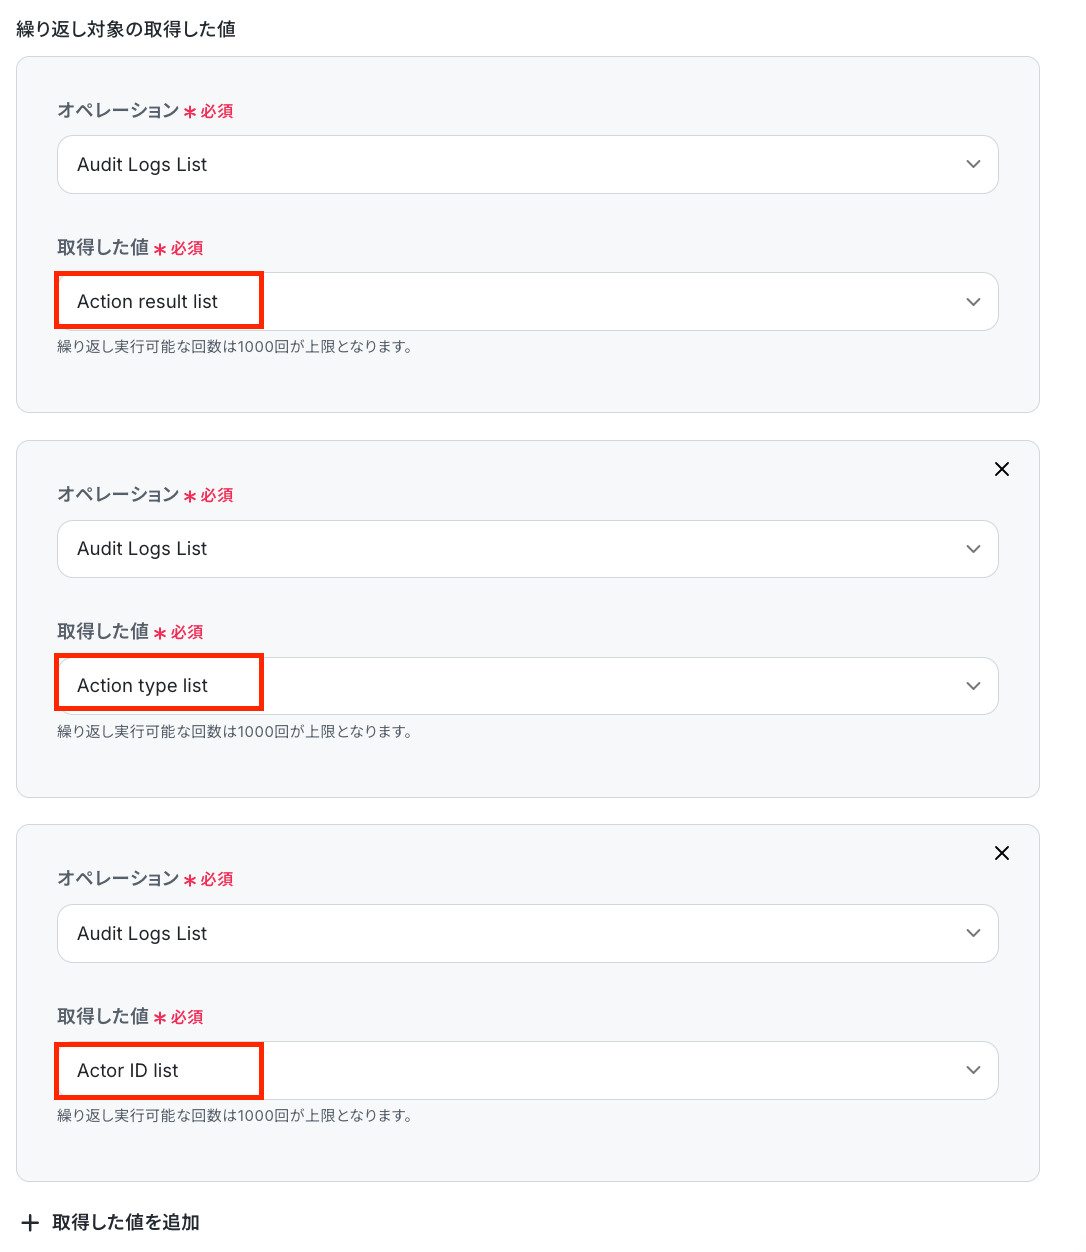The width and height of the screenshot is (1086, 1252).
Task: Click the オペレーション label in the first card
Action: tap(118, 110)
